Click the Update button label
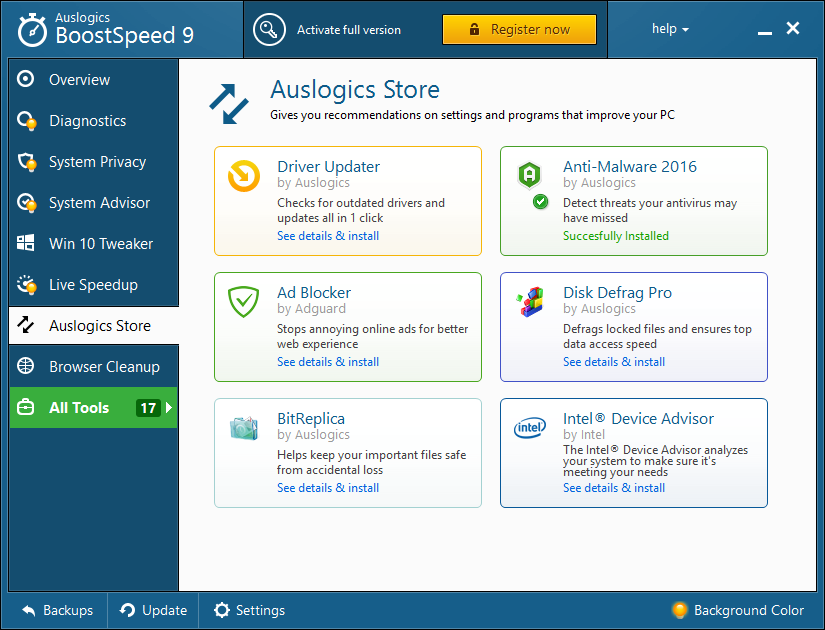The width and height of the screenshot is (825, 630). [164, 611]
